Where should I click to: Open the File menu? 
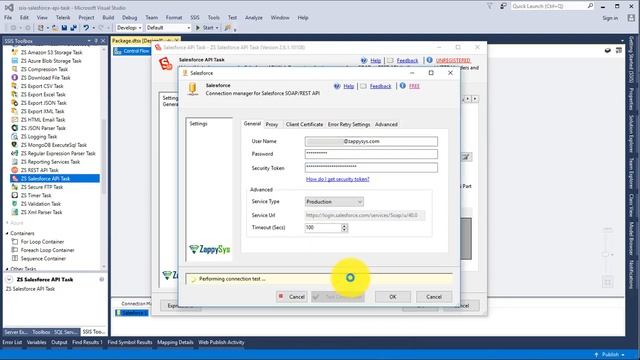pyautogui.click(x=8, y=18)
